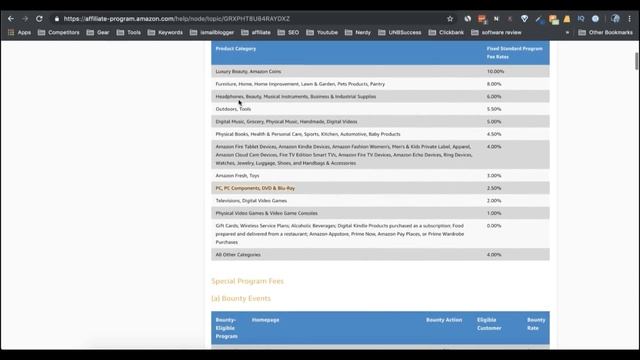This screenshot has height=360, width=640.
Task: Open the Apps shortcut in bookmarks bar
Action: pos(19,32)
